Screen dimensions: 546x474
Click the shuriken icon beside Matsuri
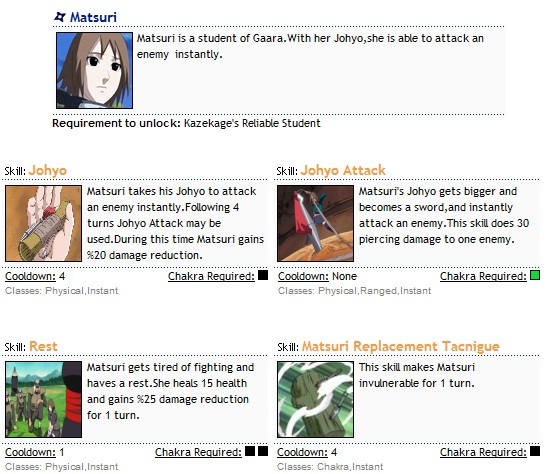[x=60, y=16]
